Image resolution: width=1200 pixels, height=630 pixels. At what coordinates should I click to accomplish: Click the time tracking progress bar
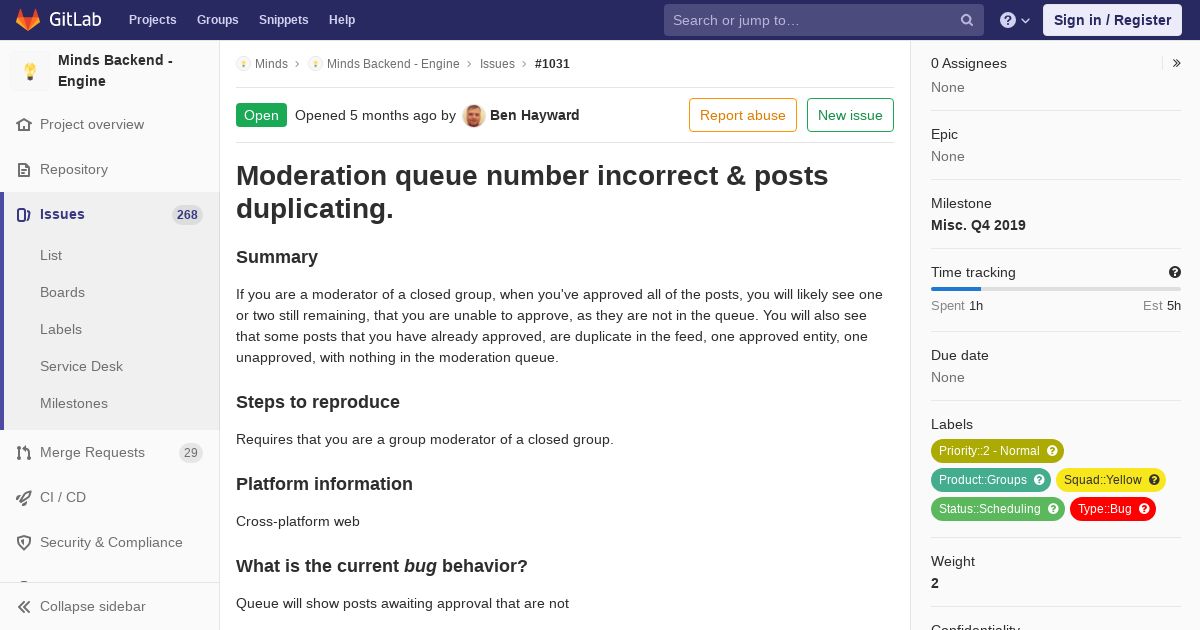click(1056, 289)
